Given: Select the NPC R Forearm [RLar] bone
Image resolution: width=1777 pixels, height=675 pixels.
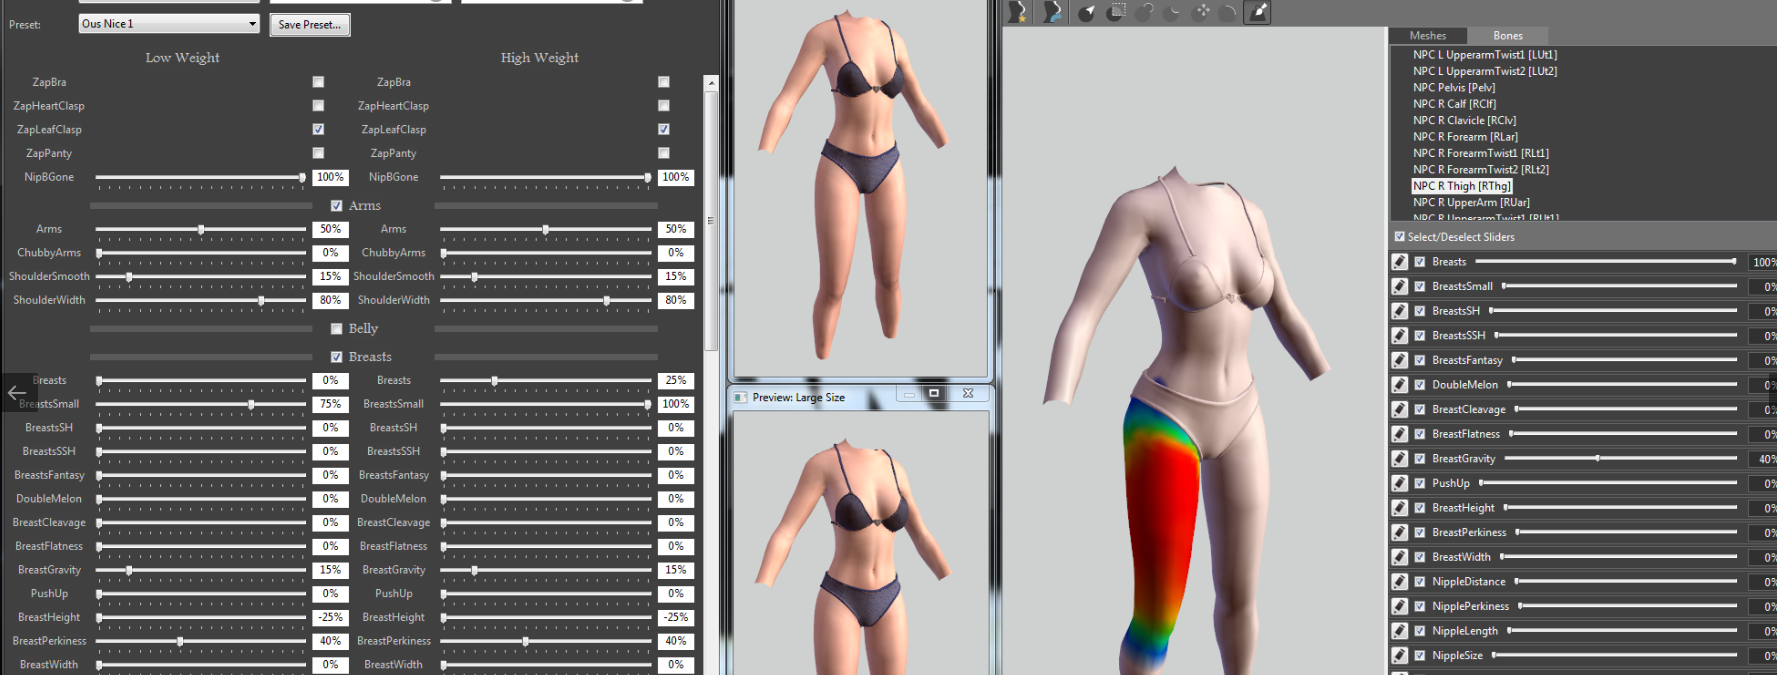Looking at the screenshot, I should [1465, 137].
